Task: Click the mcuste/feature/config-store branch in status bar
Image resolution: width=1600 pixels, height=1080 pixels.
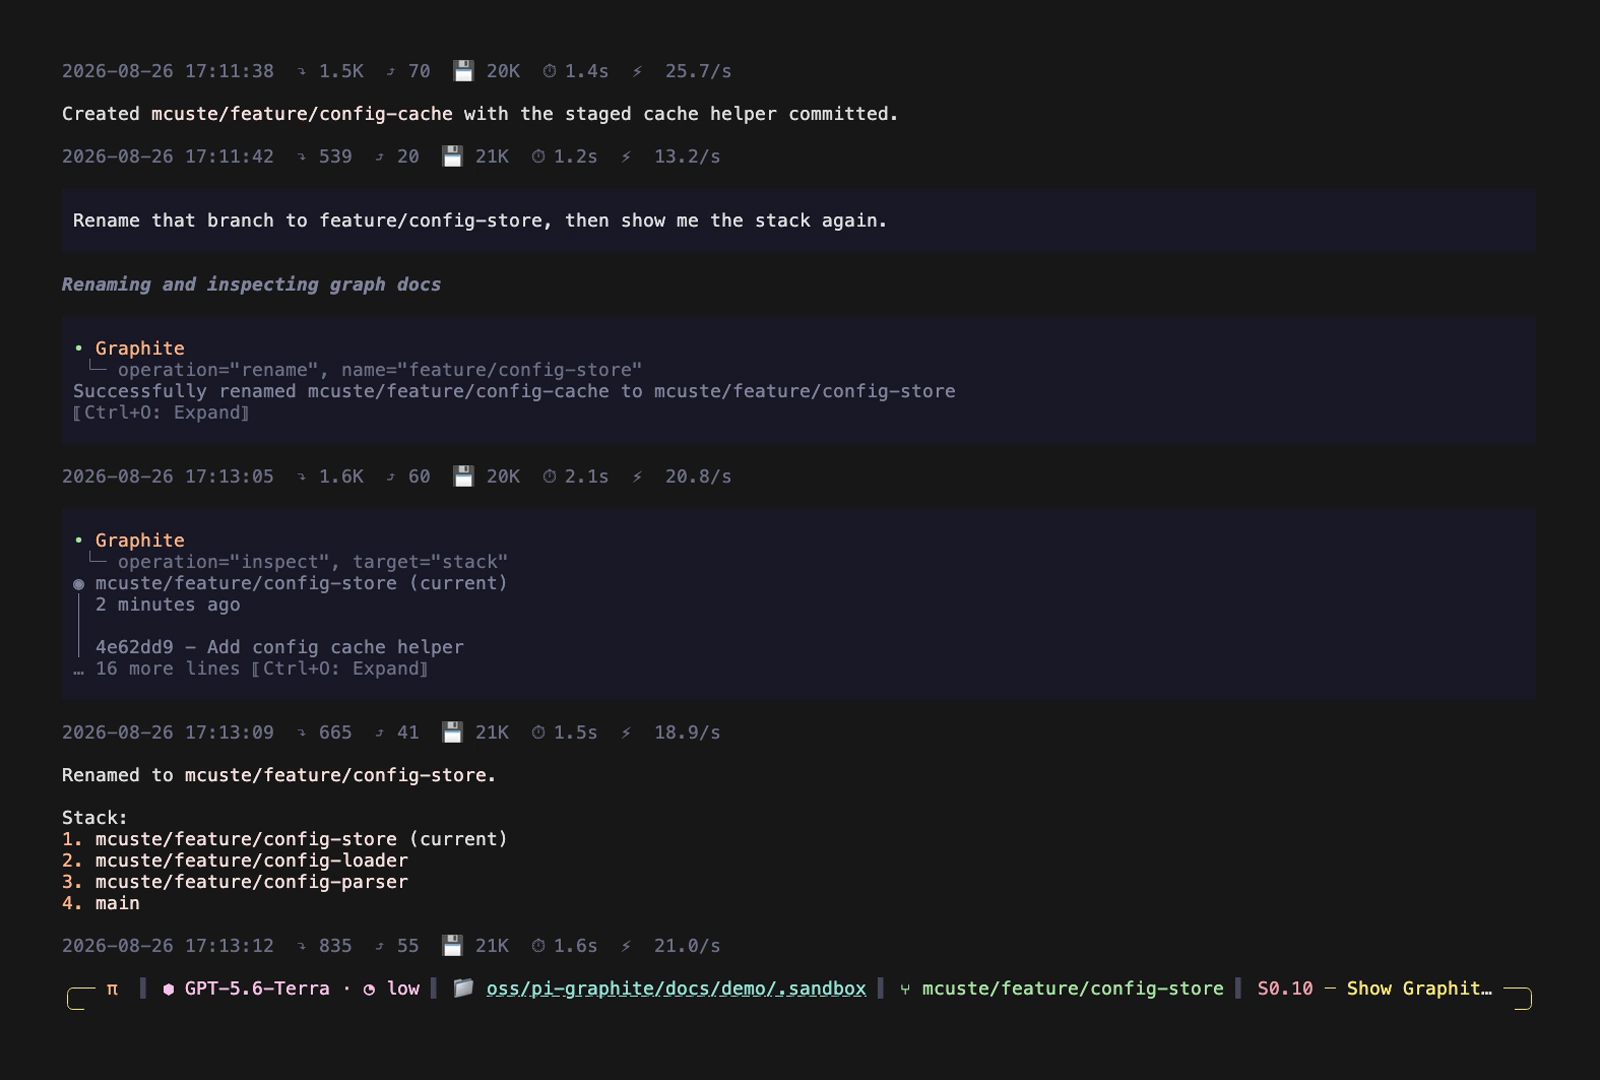Action: (x=1073, y=988)
